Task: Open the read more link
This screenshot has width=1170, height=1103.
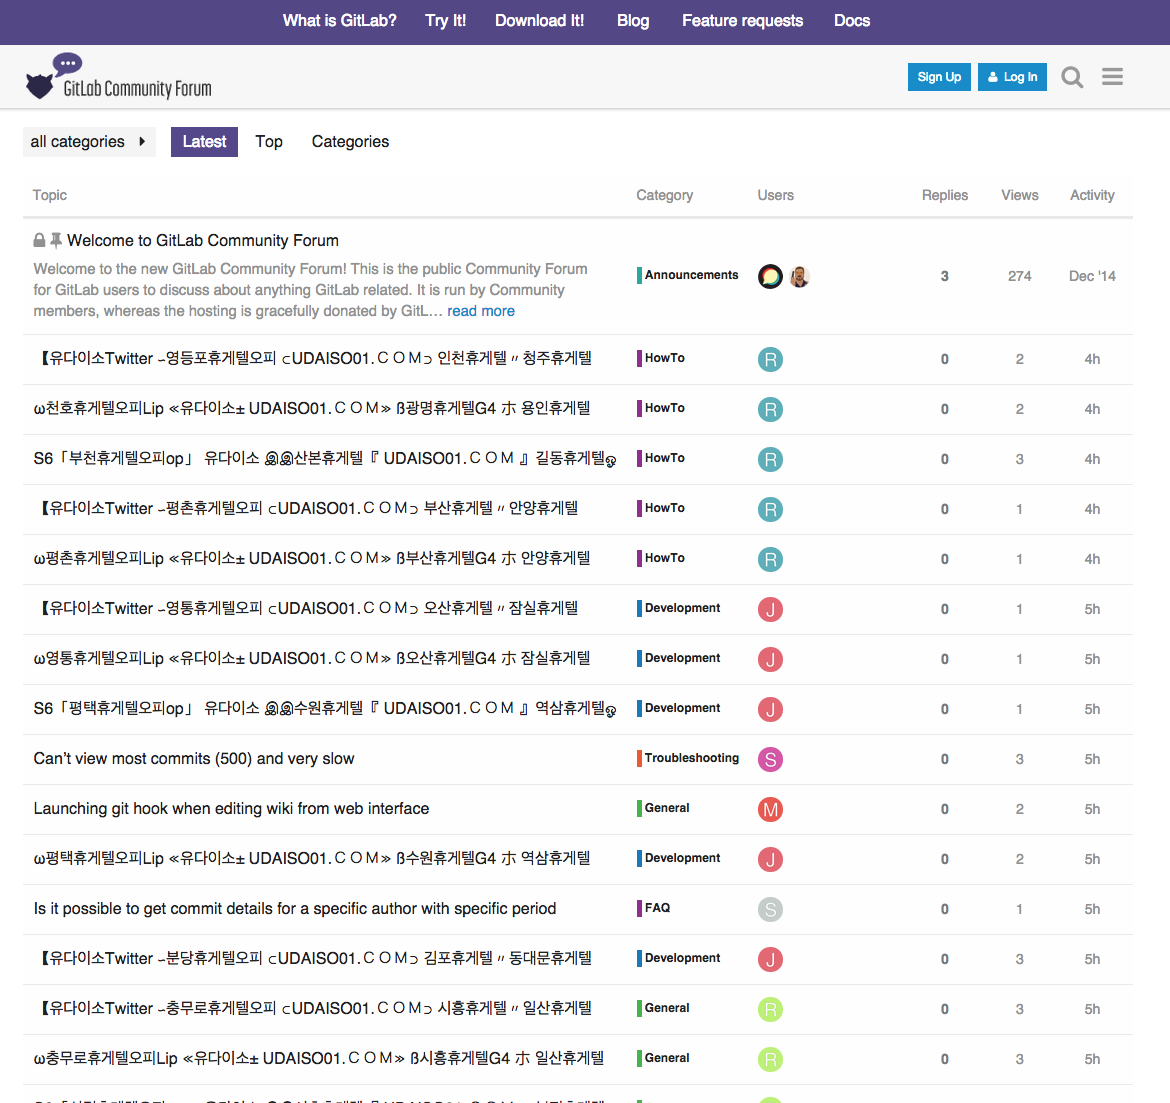Action: 481,311
